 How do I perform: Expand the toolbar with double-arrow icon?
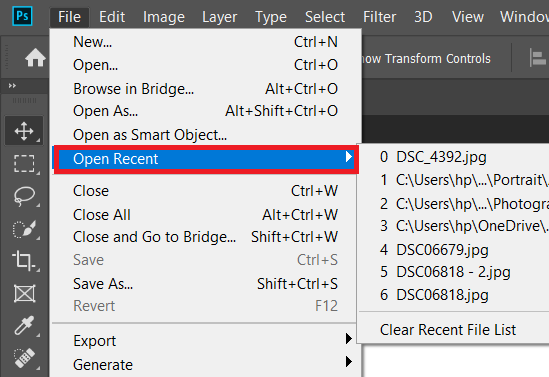(12, 86)
